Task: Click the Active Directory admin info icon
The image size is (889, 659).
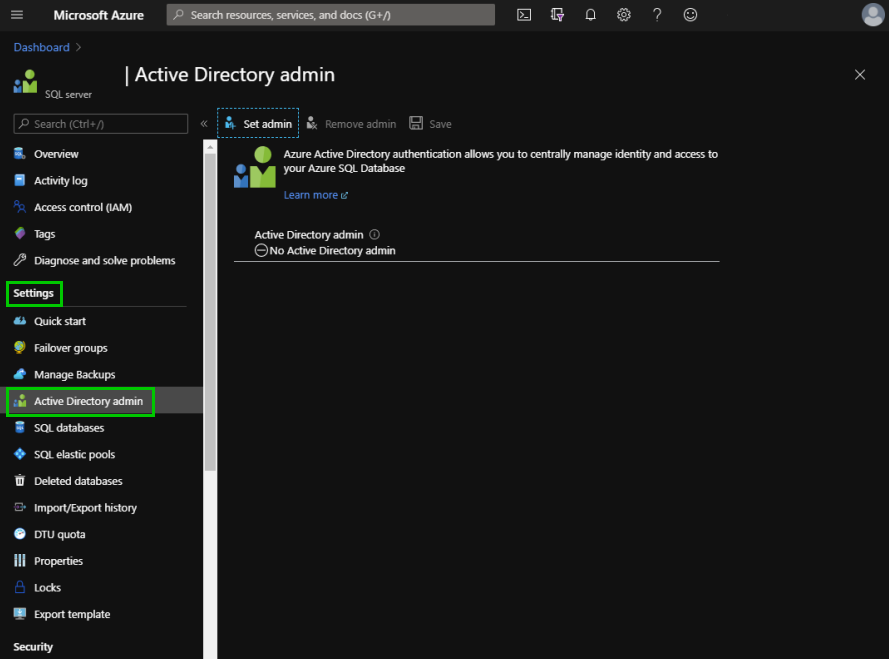Action: pyautogui.click(x=374, y=234)
